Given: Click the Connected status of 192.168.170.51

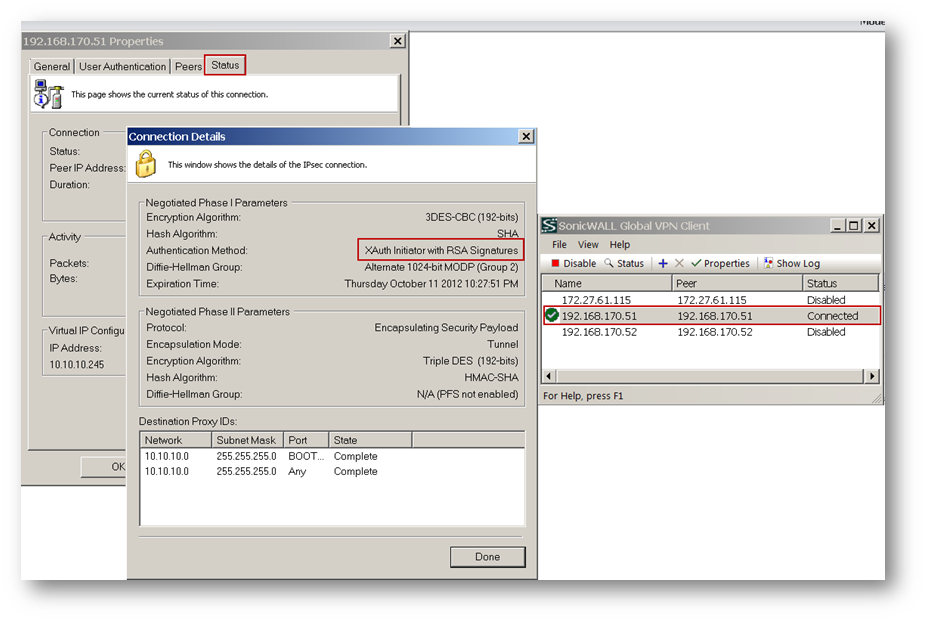Looking at the screenshot, I should coord(832,316).
